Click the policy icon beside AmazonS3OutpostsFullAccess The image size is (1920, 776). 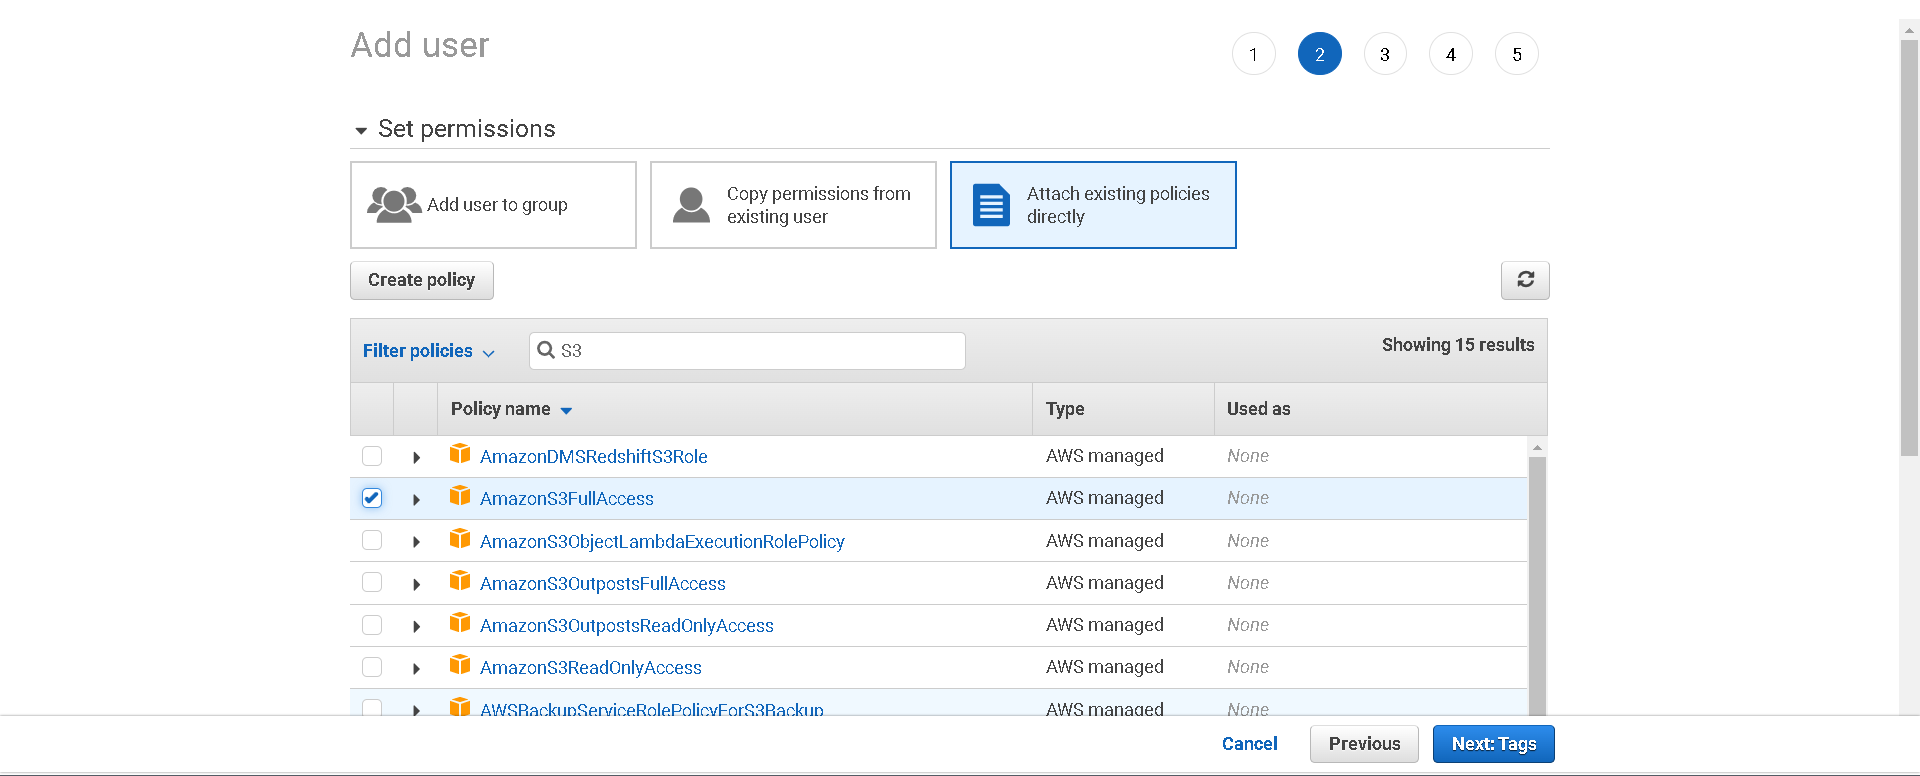[x=460, y=581]
